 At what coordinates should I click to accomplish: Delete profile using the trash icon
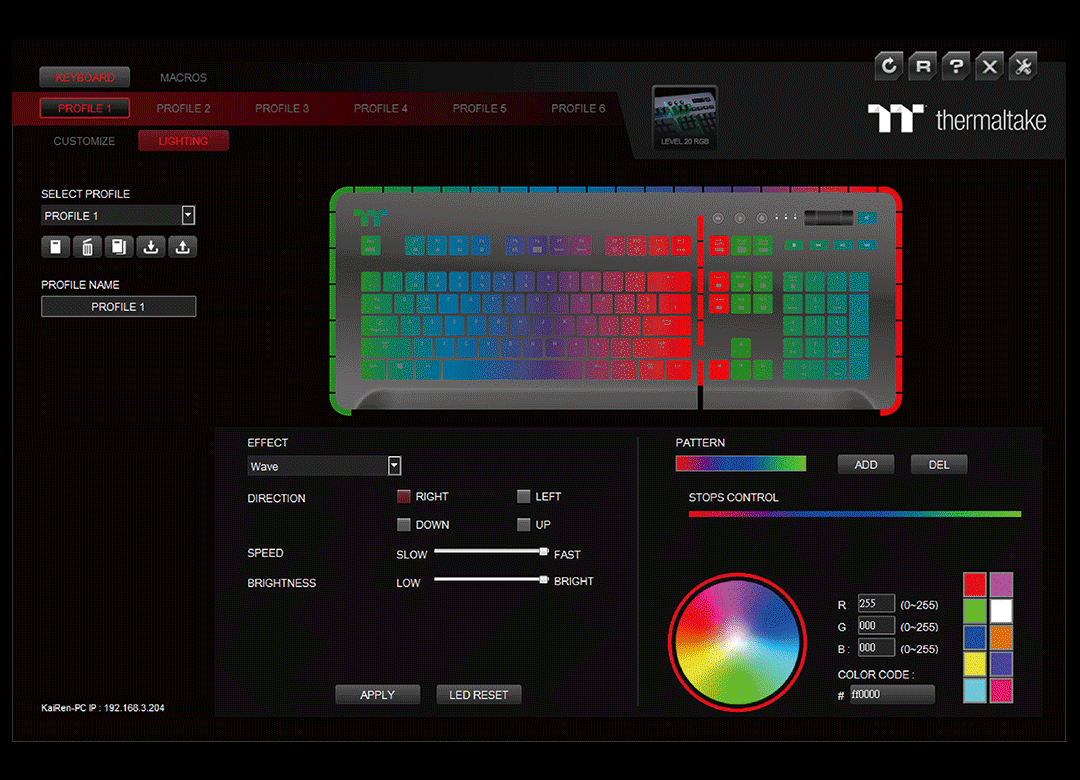[87, 247]
